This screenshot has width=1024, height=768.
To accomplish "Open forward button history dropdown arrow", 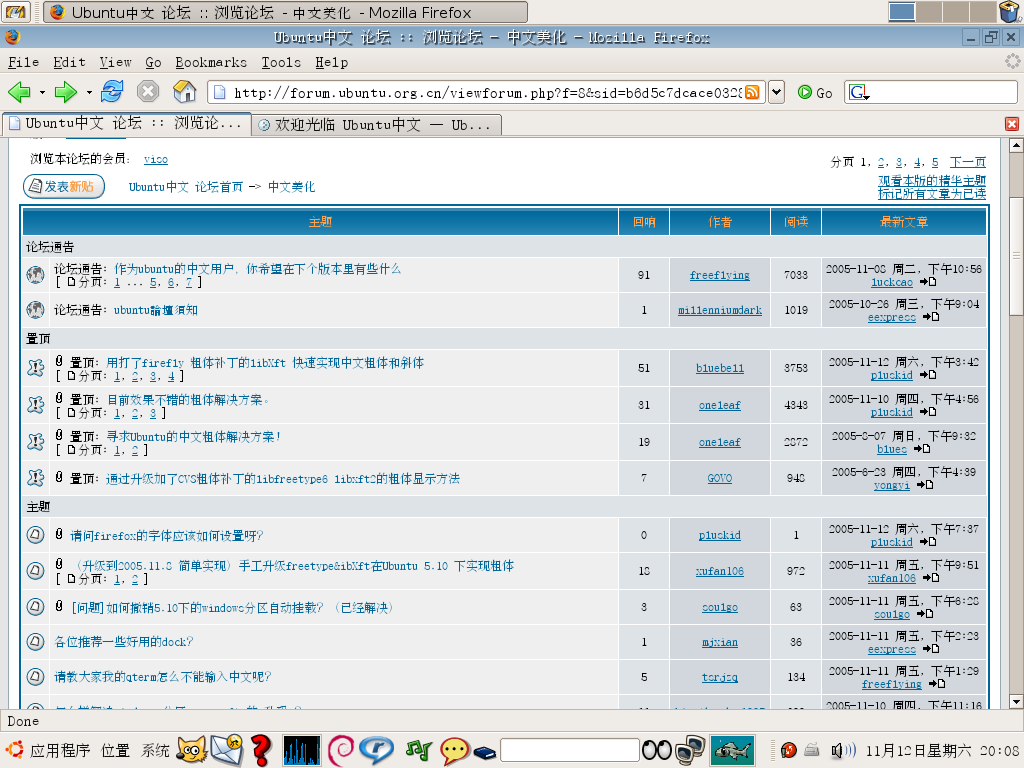I will coord(89,93).
